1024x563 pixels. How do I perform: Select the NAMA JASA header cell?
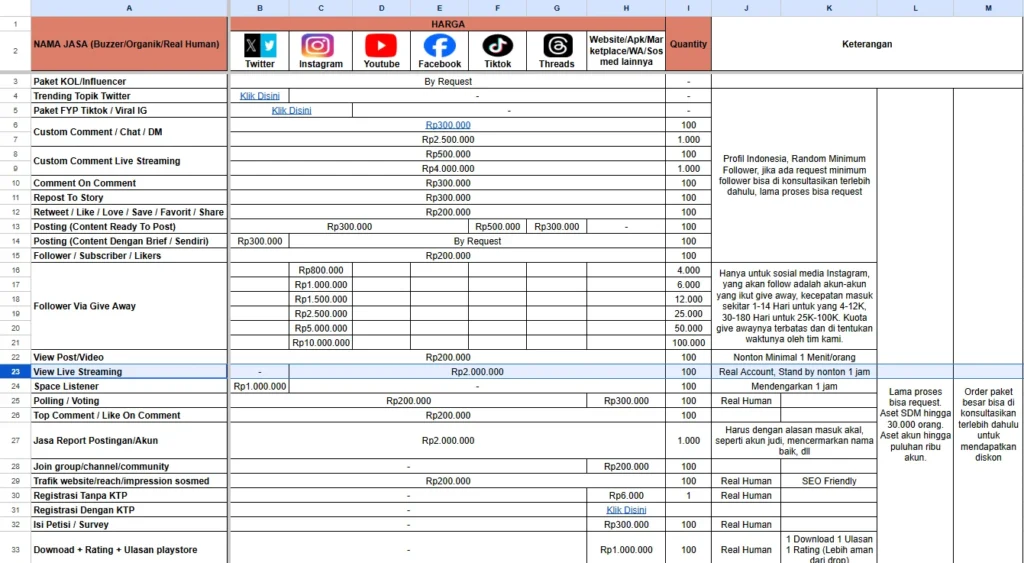point(129,44)
